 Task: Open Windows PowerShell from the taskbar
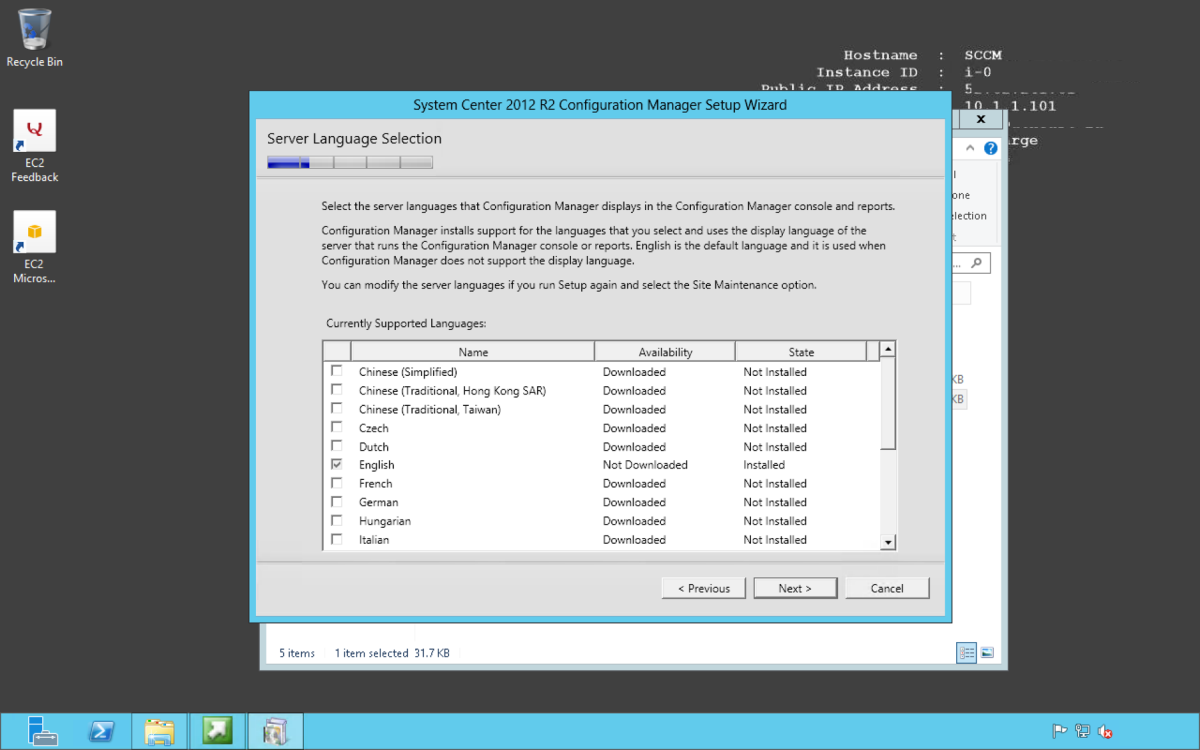pyautogui.click(x=101, y=730)
